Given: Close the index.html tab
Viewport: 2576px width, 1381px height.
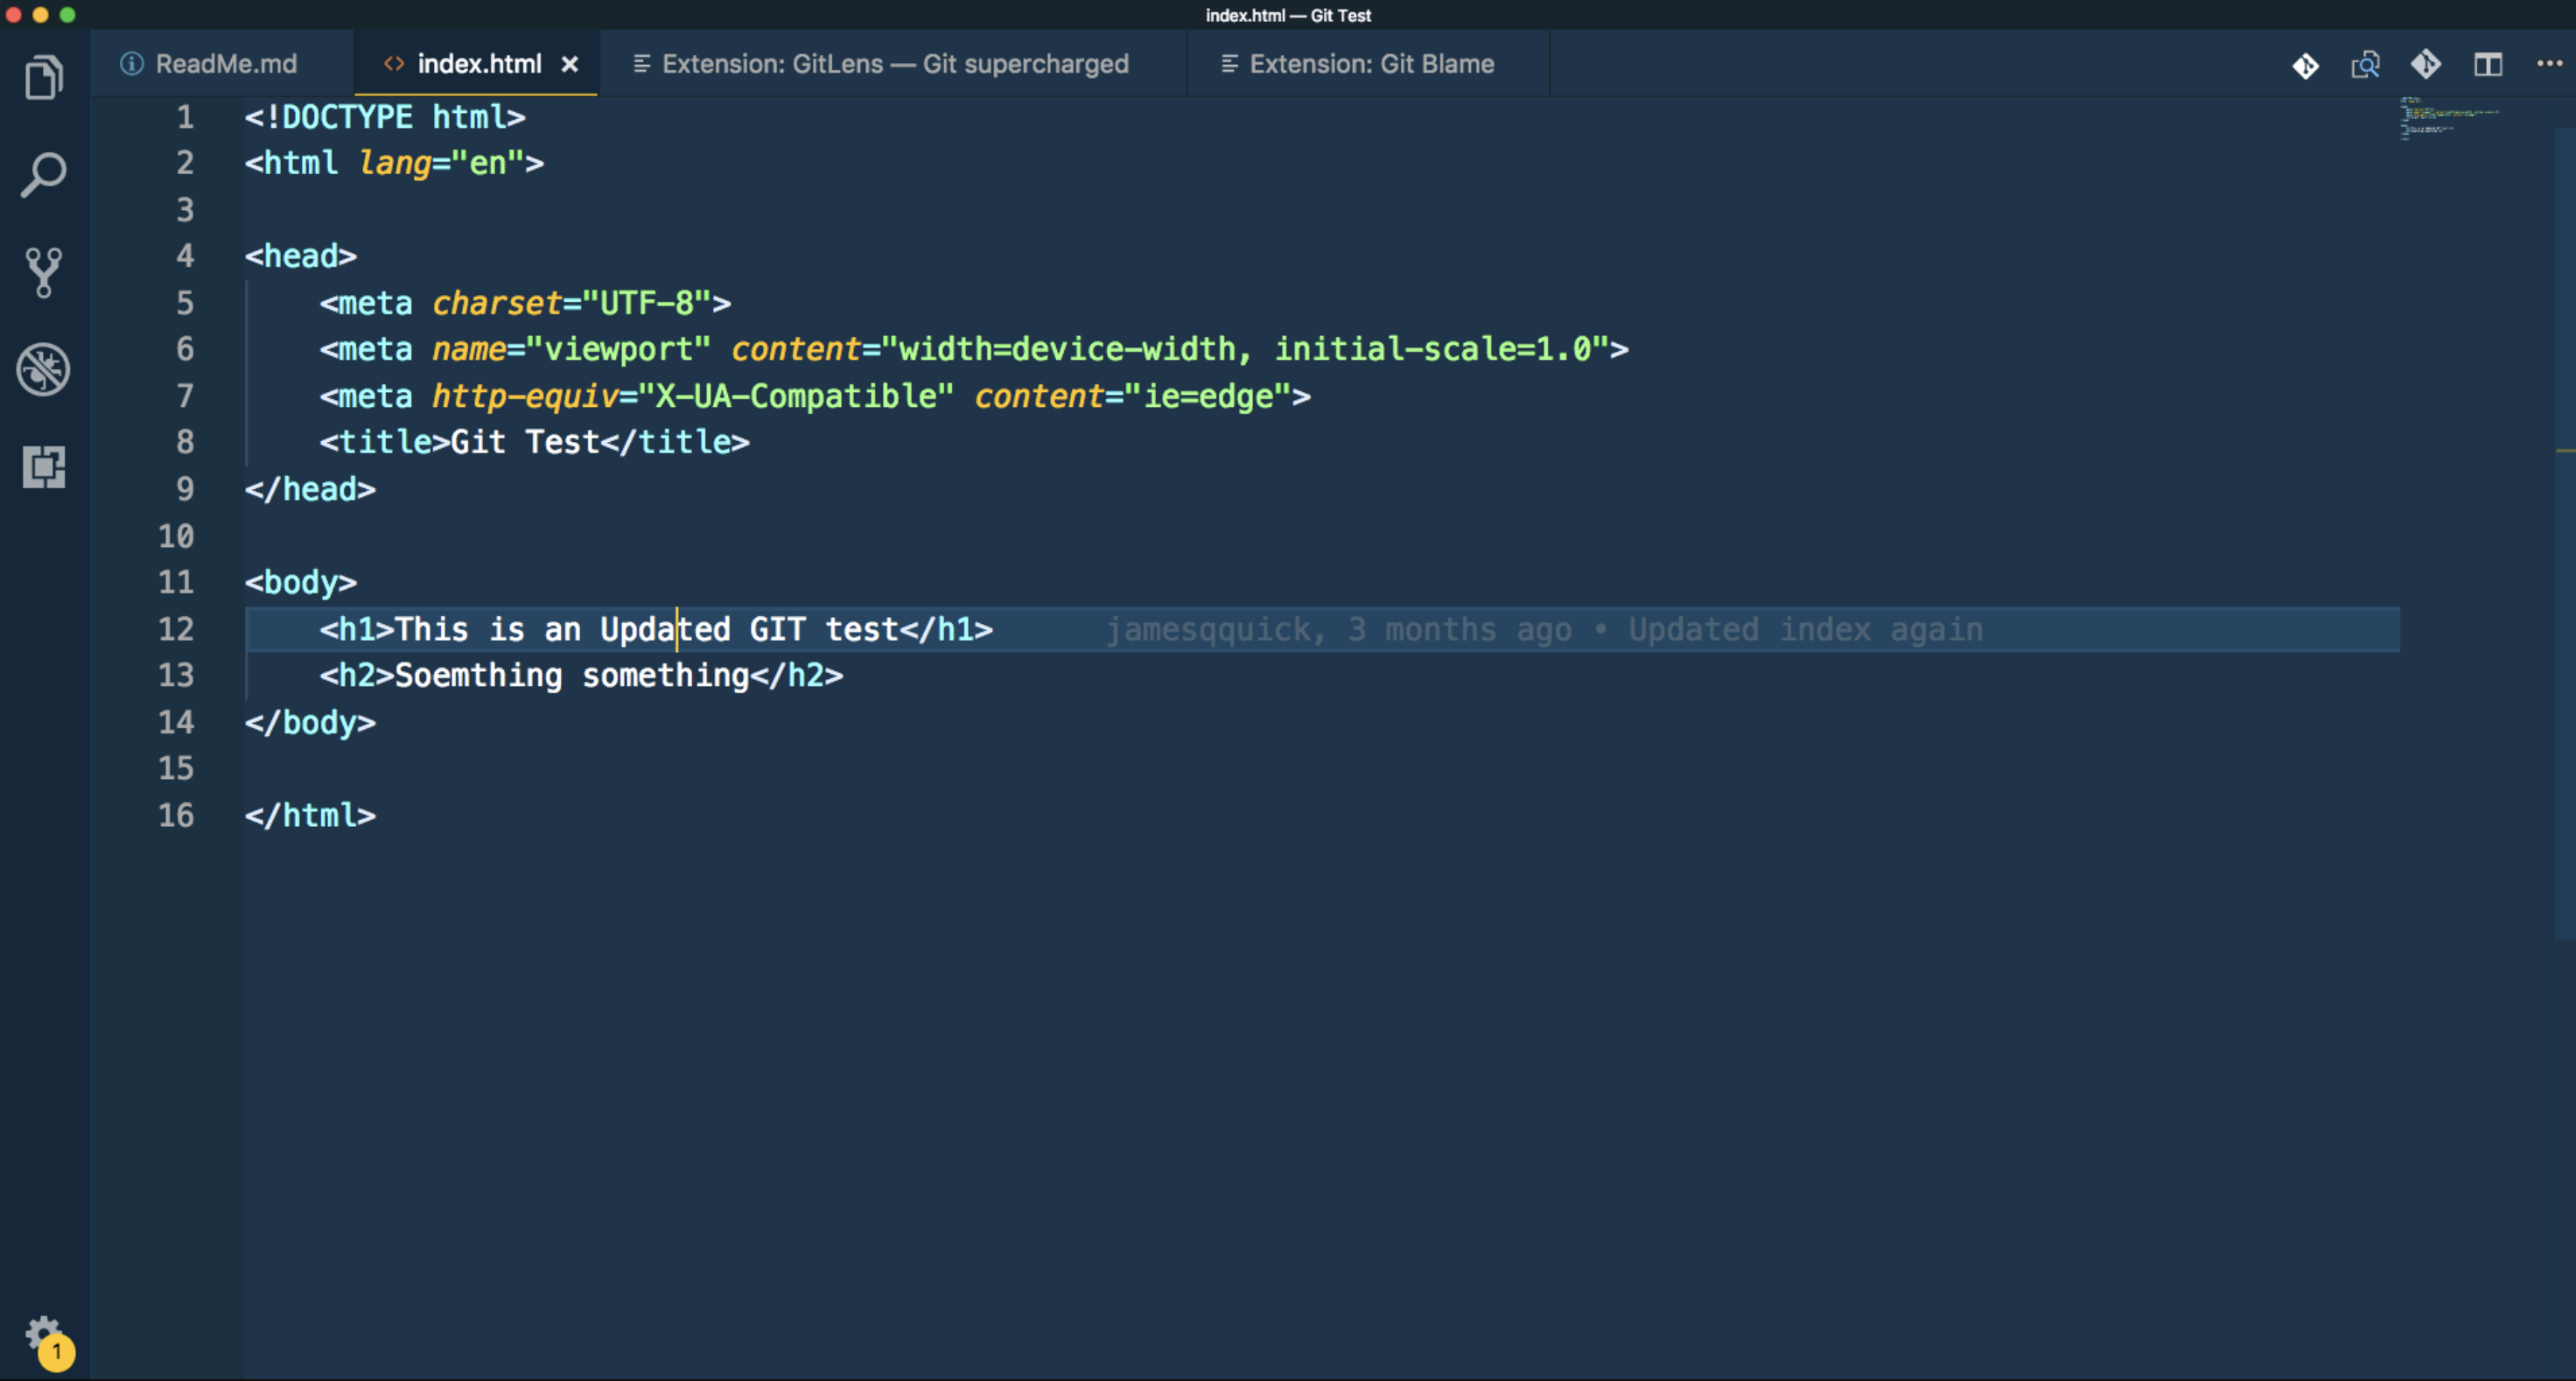Looking at the screenshot, I should point(571,63).
